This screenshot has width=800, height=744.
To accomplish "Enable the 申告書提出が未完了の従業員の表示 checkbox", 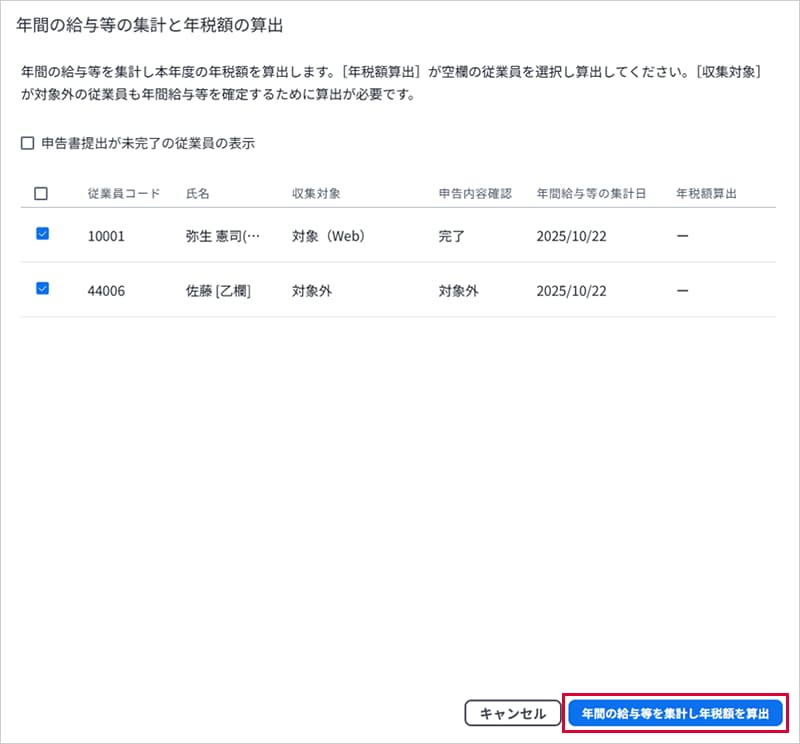I will click(x=27, y=143).
